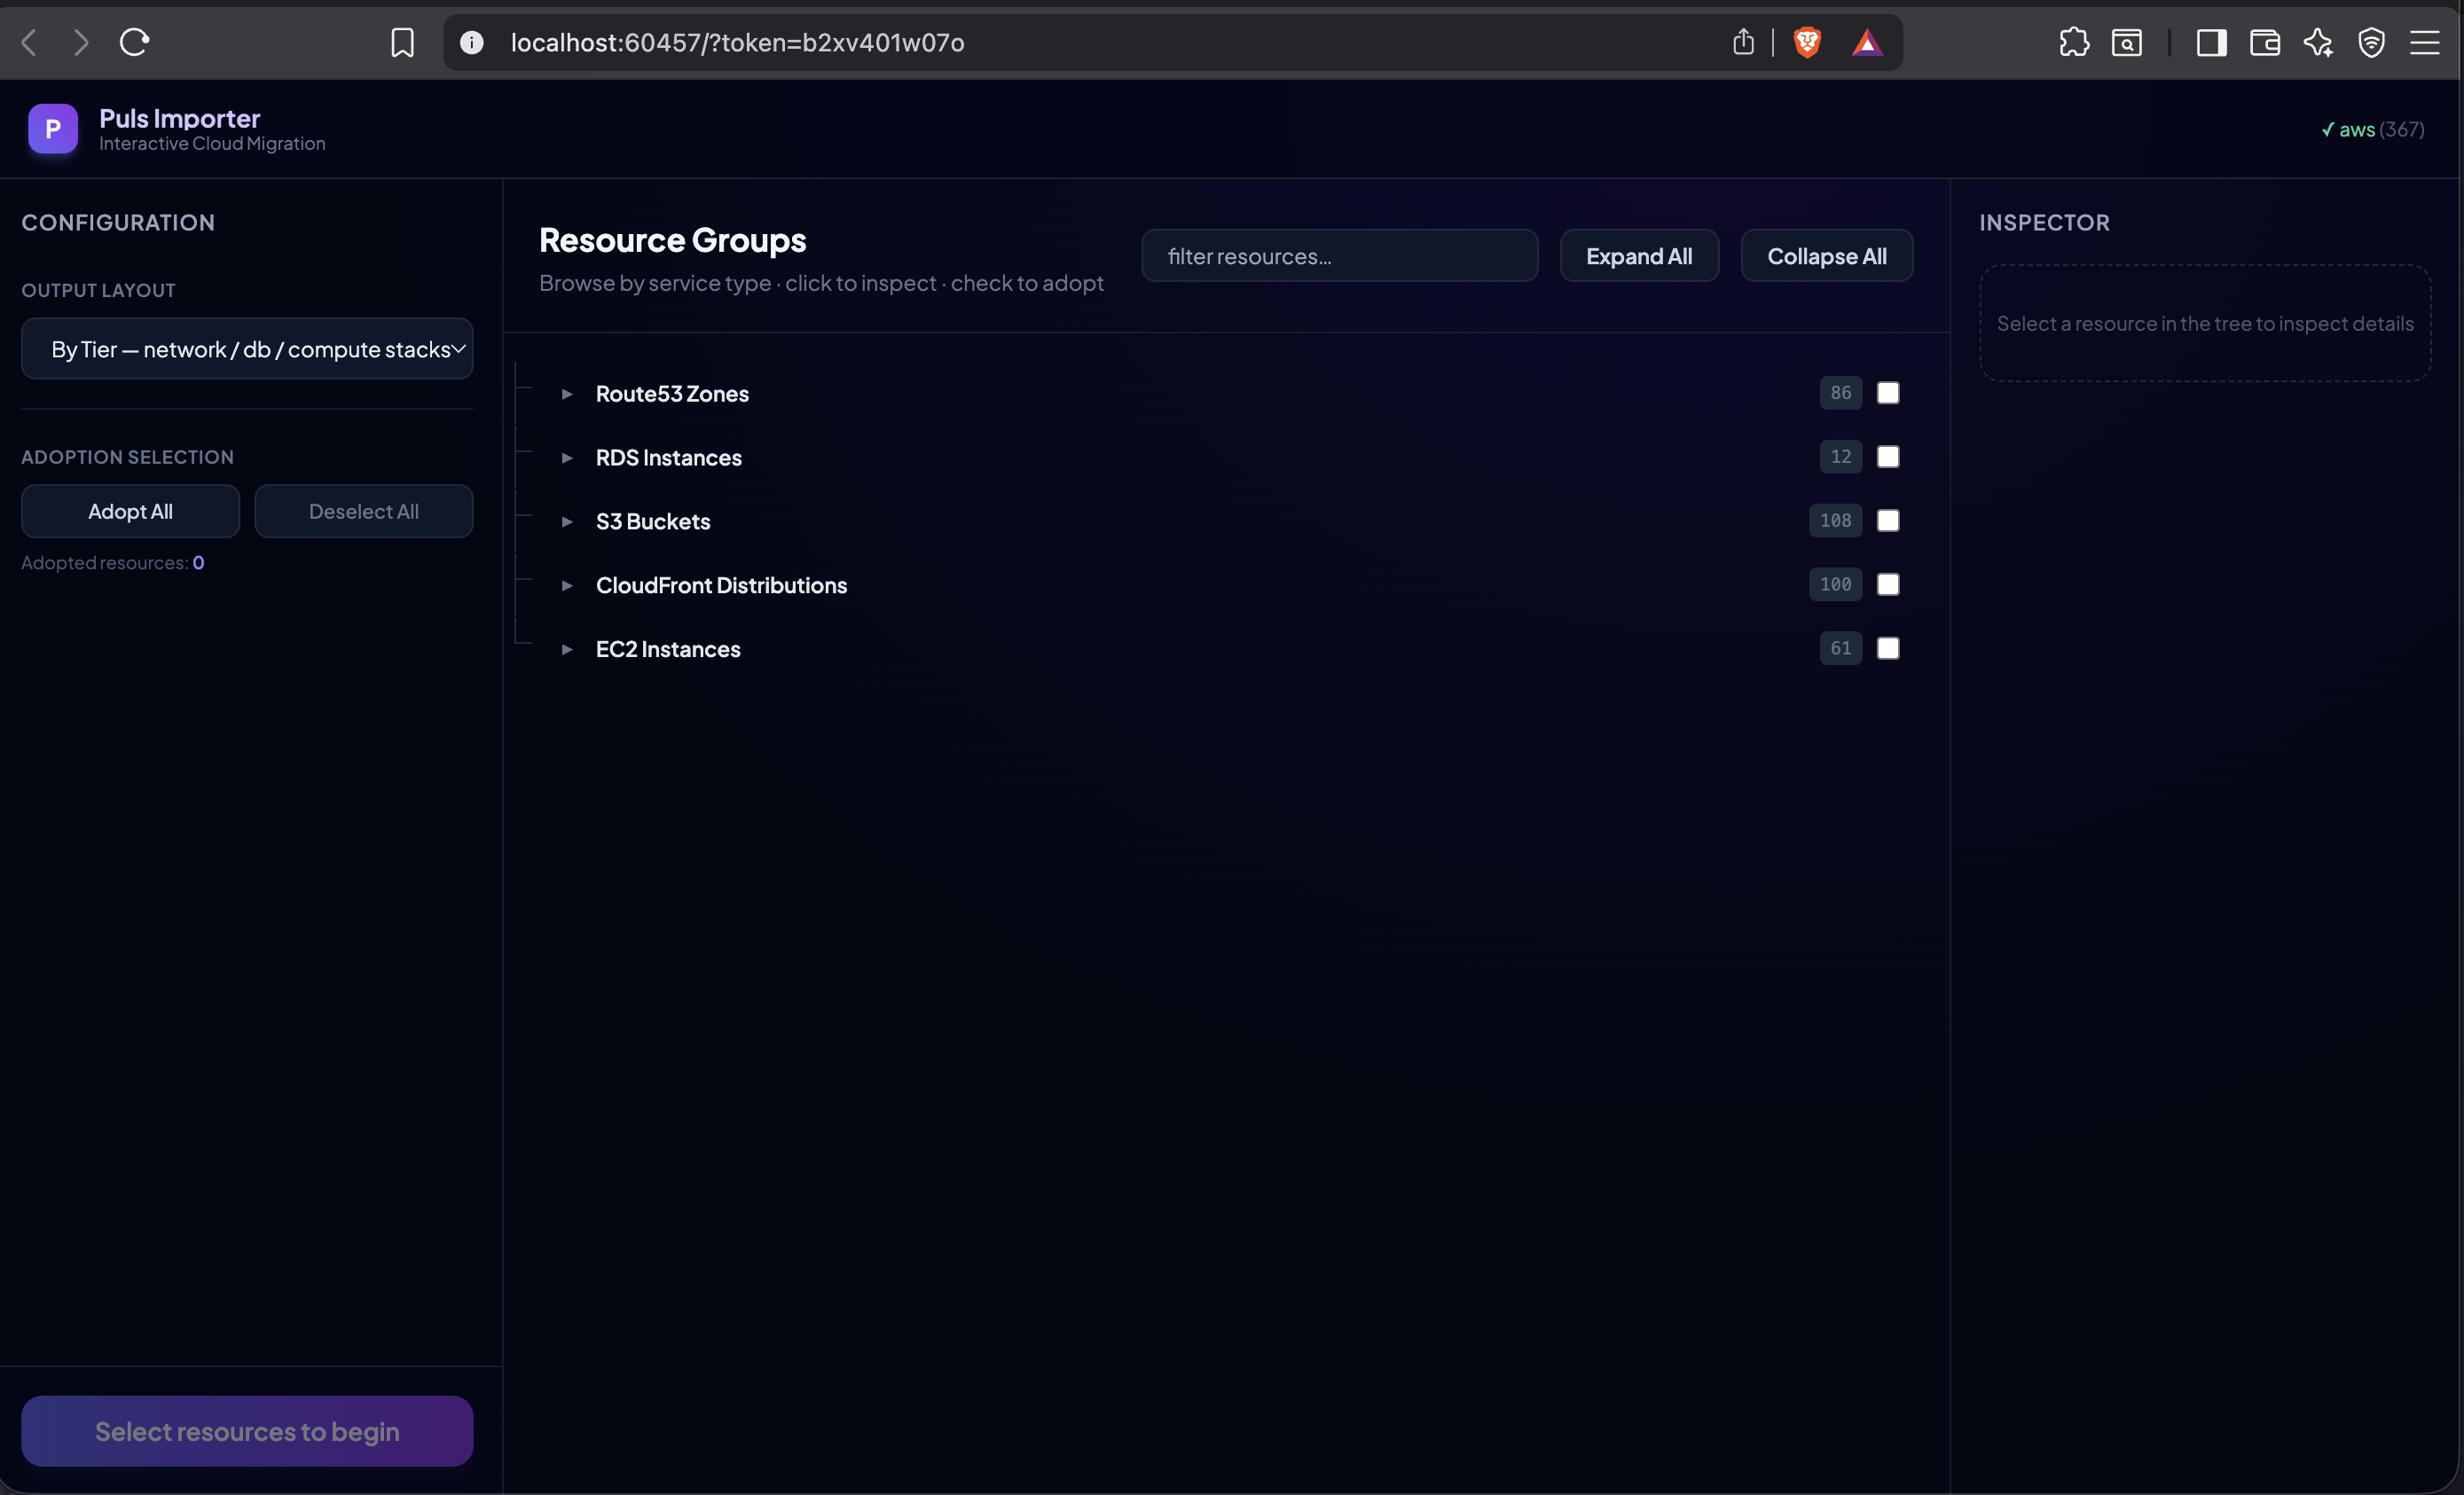Open the Brave Wallet icon
The height and width of the screenshot is (1495, 2464).
pos(2264,42)
